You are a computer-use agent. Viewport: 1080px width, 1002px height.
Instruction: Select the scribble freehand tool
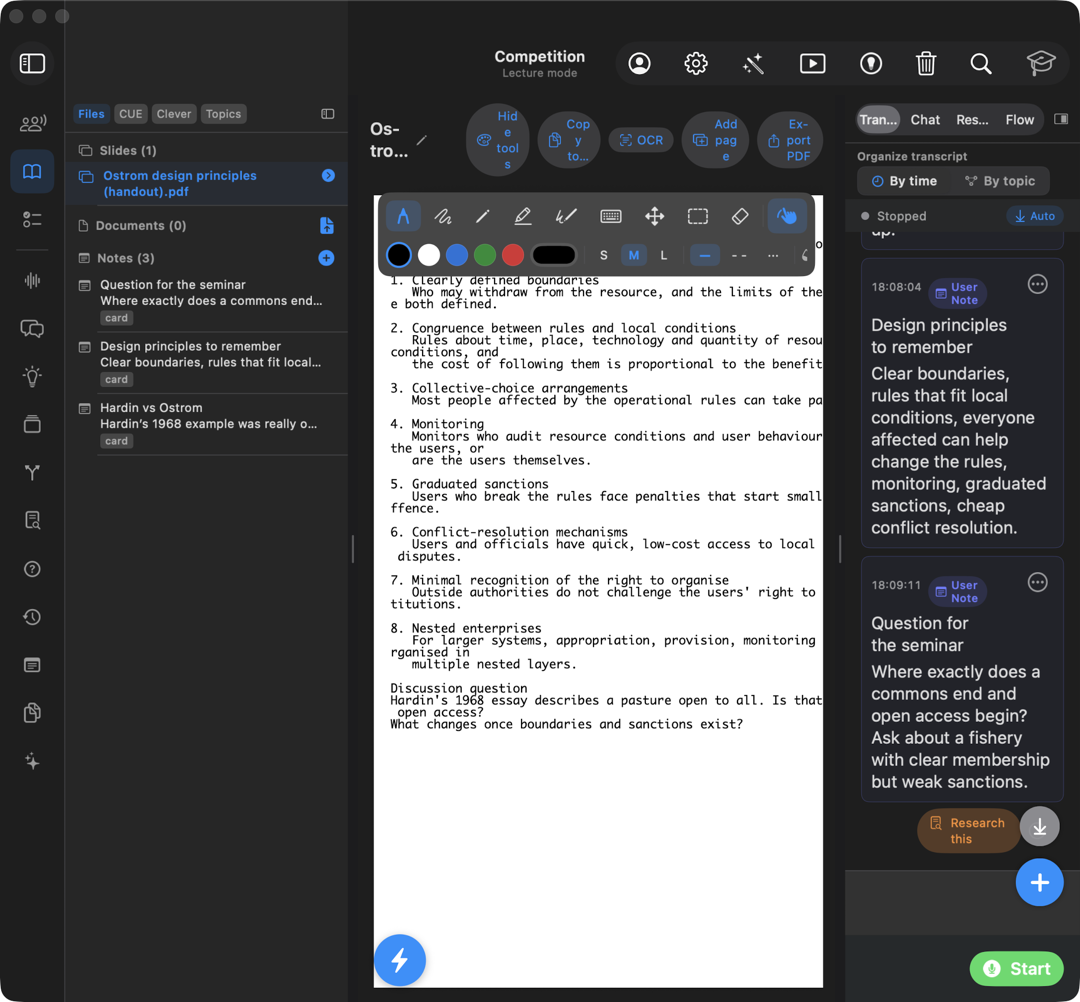click(443, 216)
